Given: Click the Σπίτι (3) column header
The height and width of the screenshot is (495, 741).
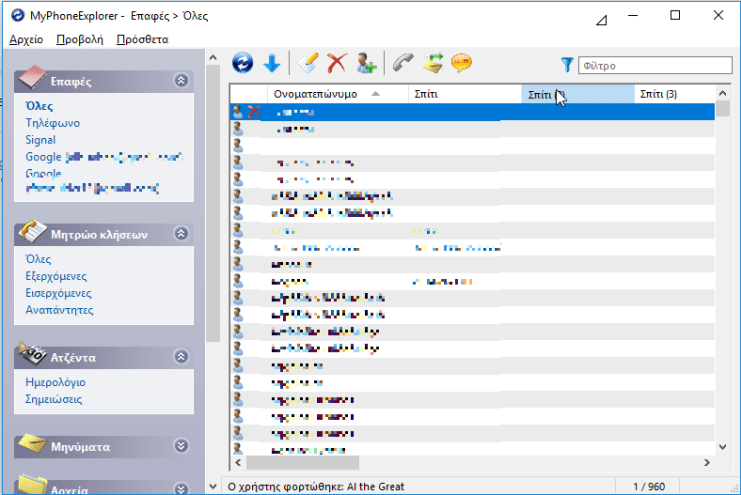Looking at the screenshot, I should [x=674, y=94].
